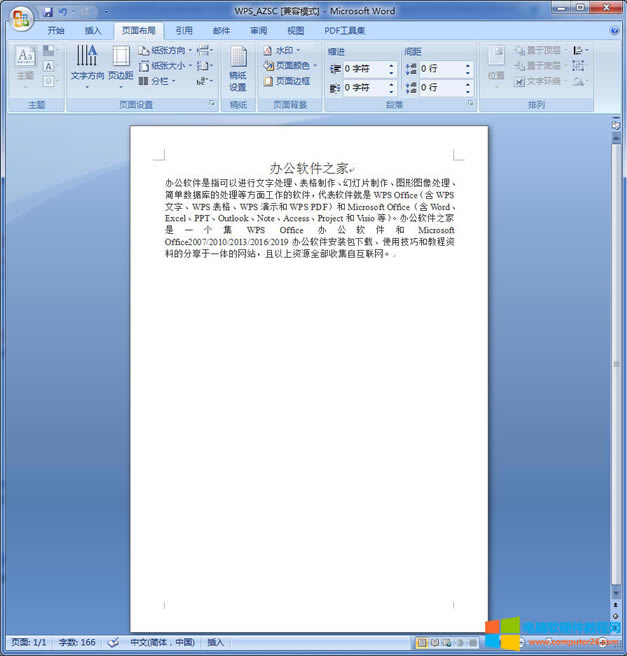
Task: Open 稿纸设置 manuscript paper settings
Action: pyautogui.click(x=238, y=68)
